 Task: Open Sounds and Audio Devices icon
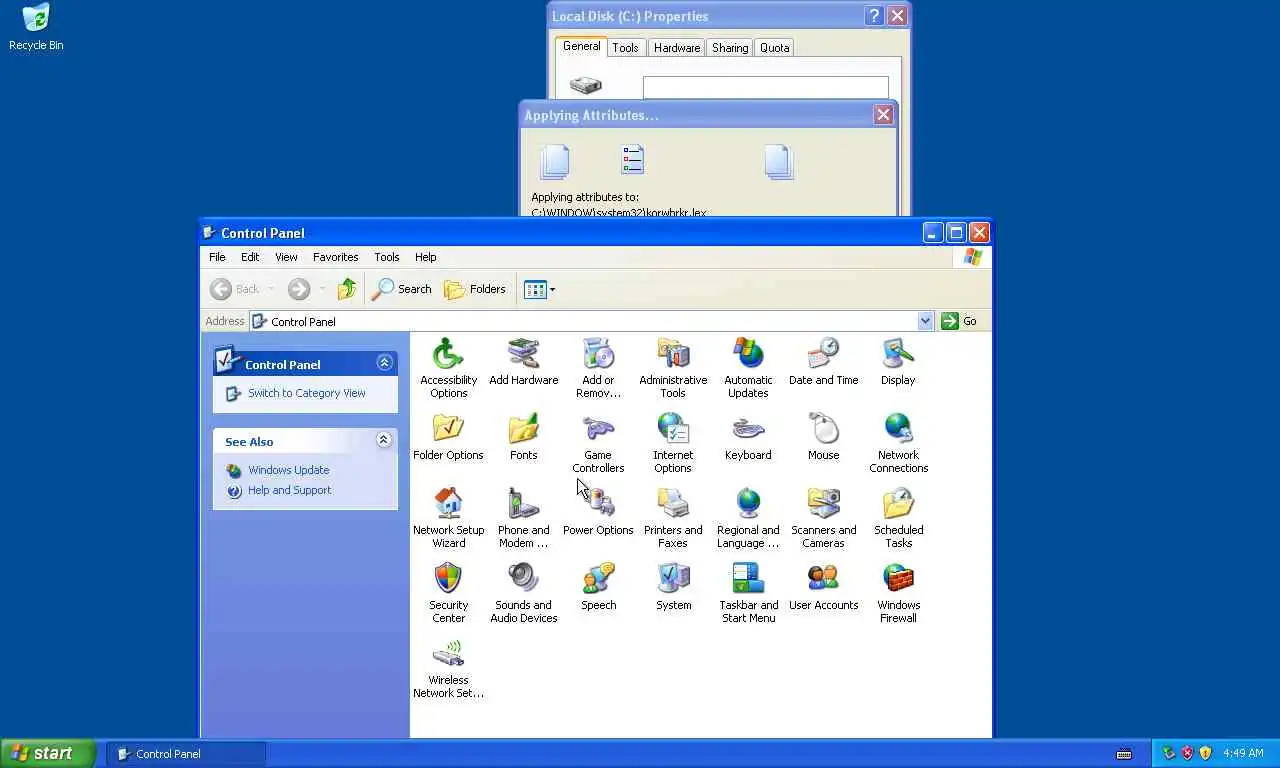[x=523, y=579]
